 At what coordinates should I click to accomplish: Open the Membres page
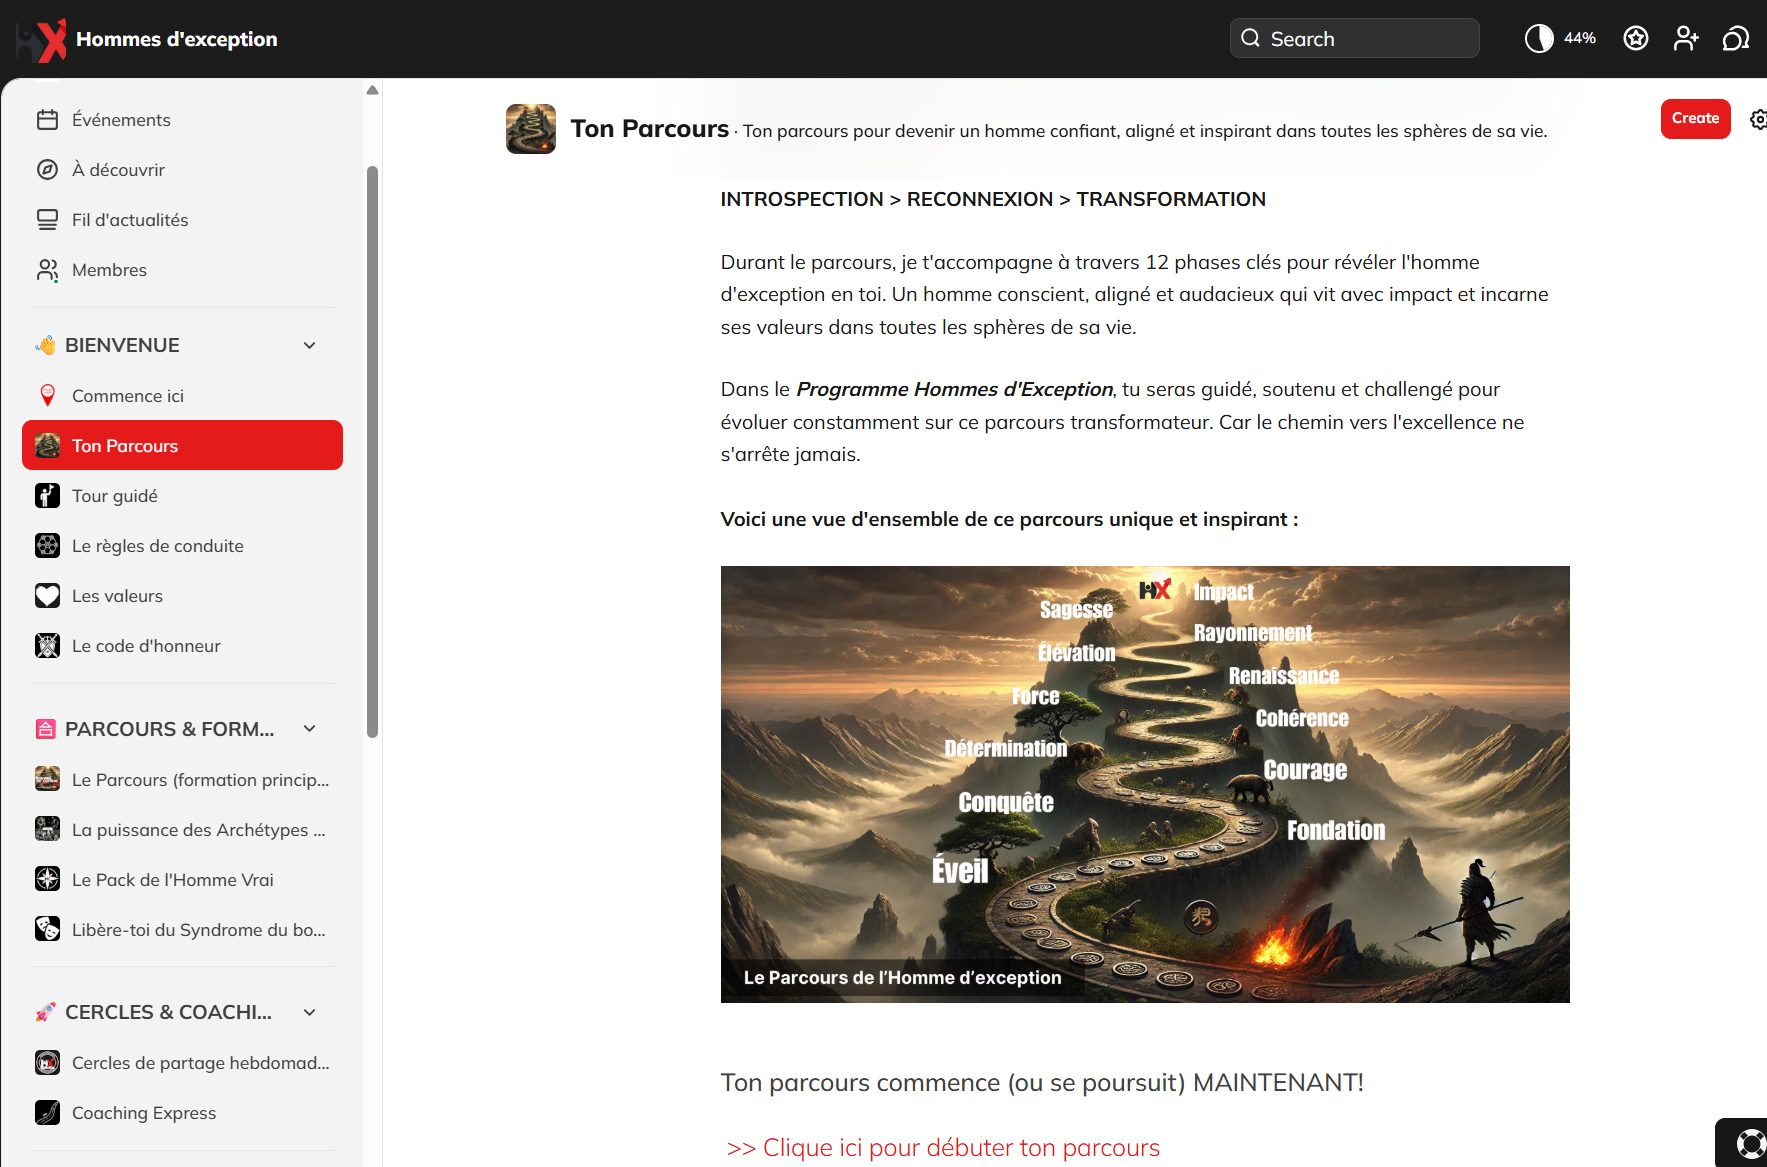(182, 270)
